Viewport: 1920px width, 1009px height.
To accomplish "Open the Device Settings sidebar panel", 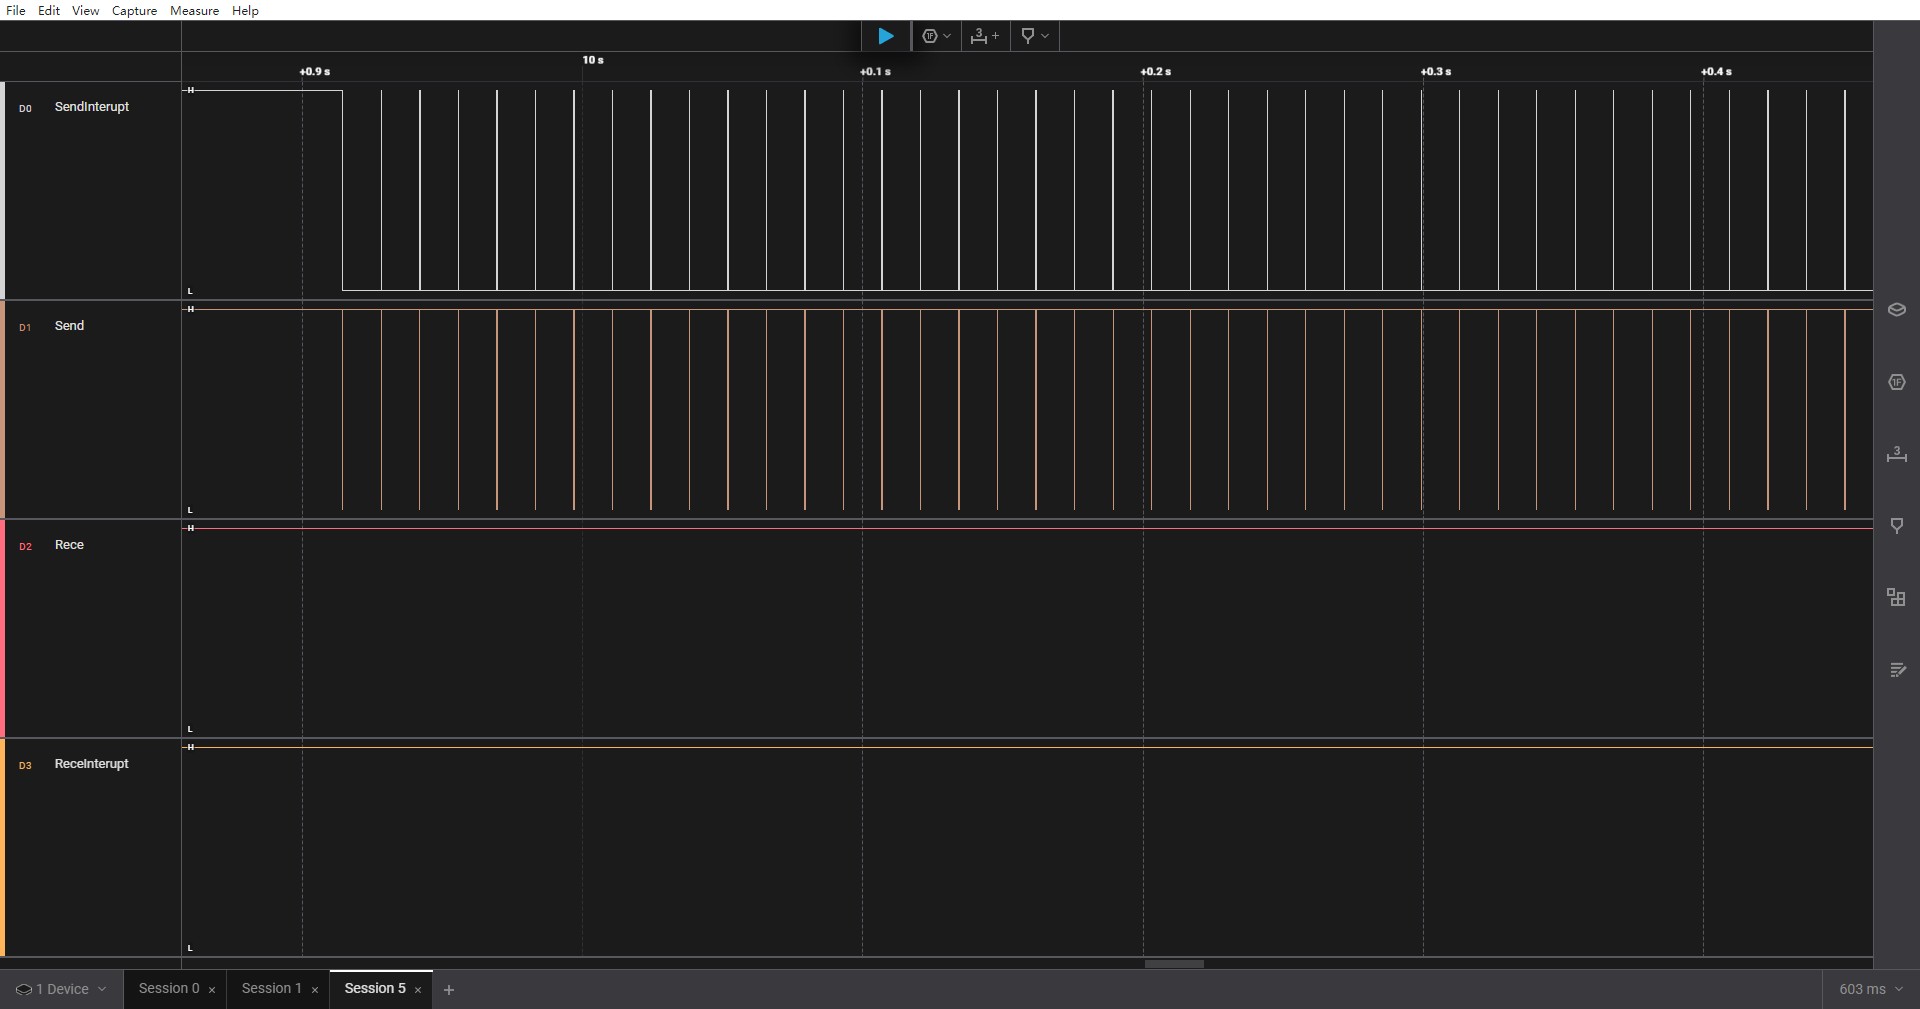I will (x=1896, y=310).
